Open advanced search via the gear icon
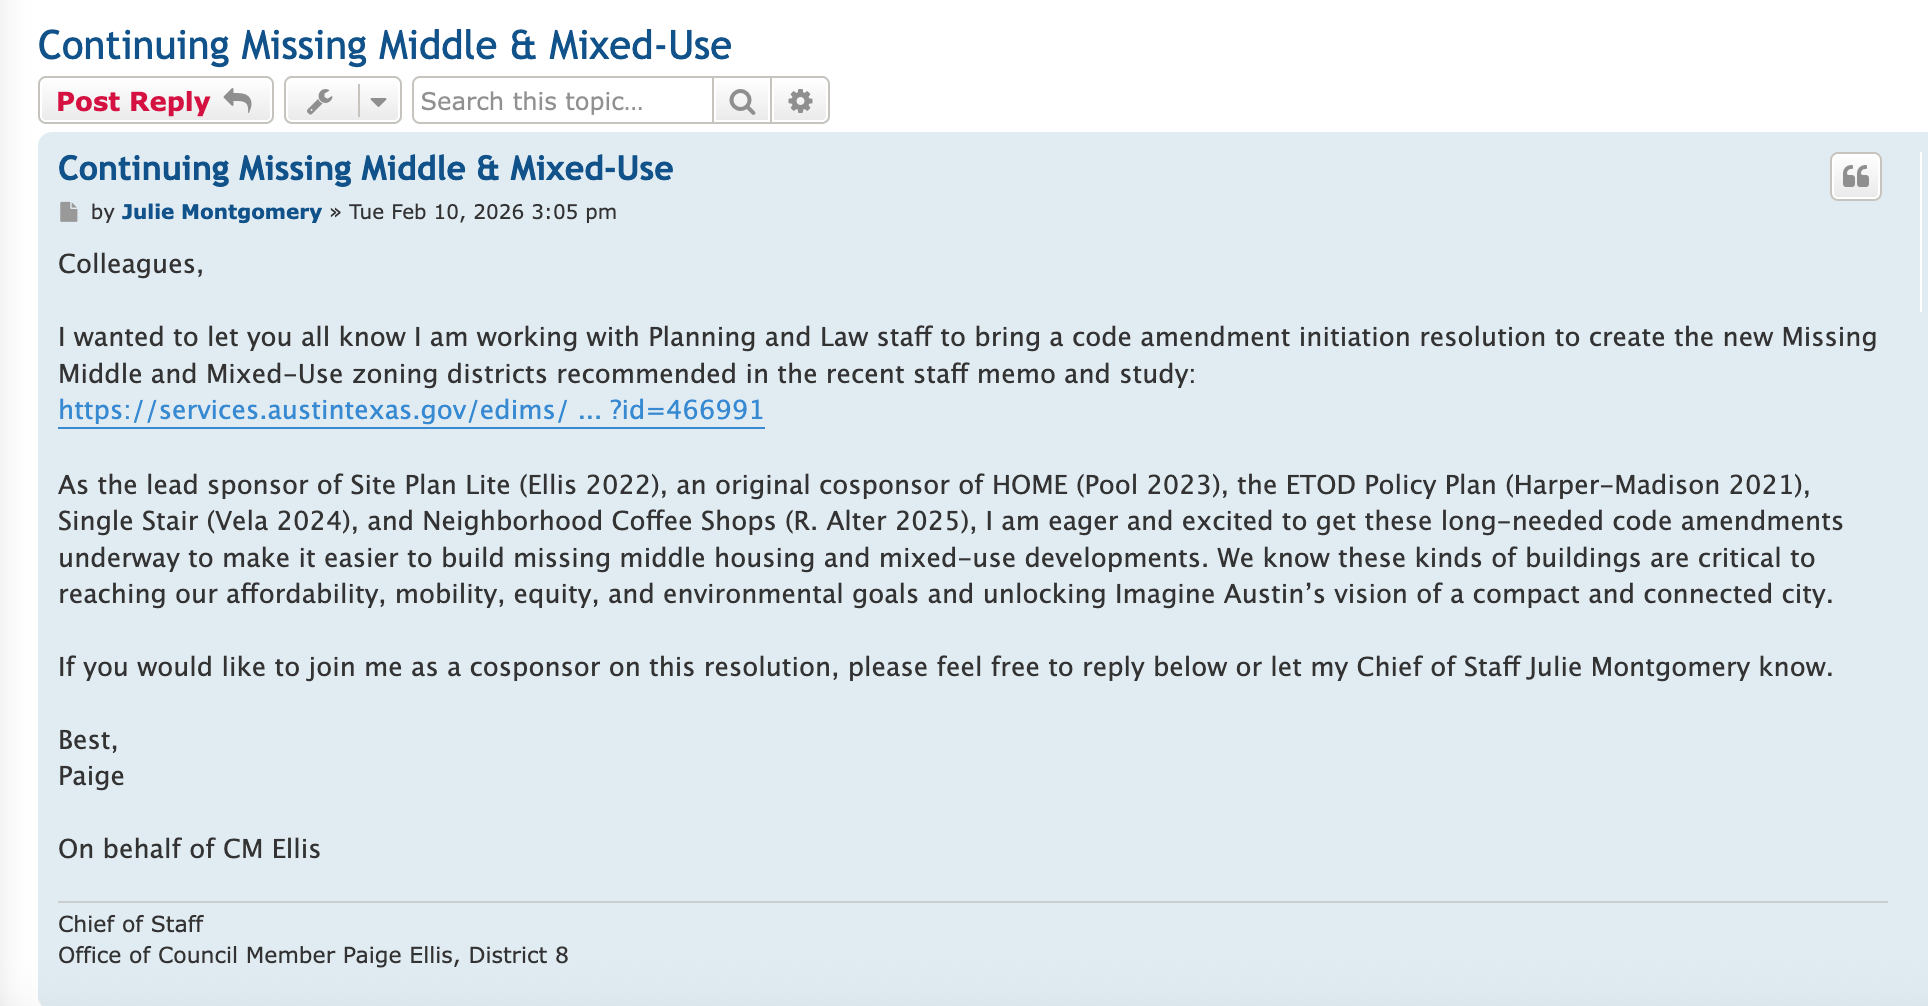1928x1006 pixels. pyautogui.click(x=800, y=101)
